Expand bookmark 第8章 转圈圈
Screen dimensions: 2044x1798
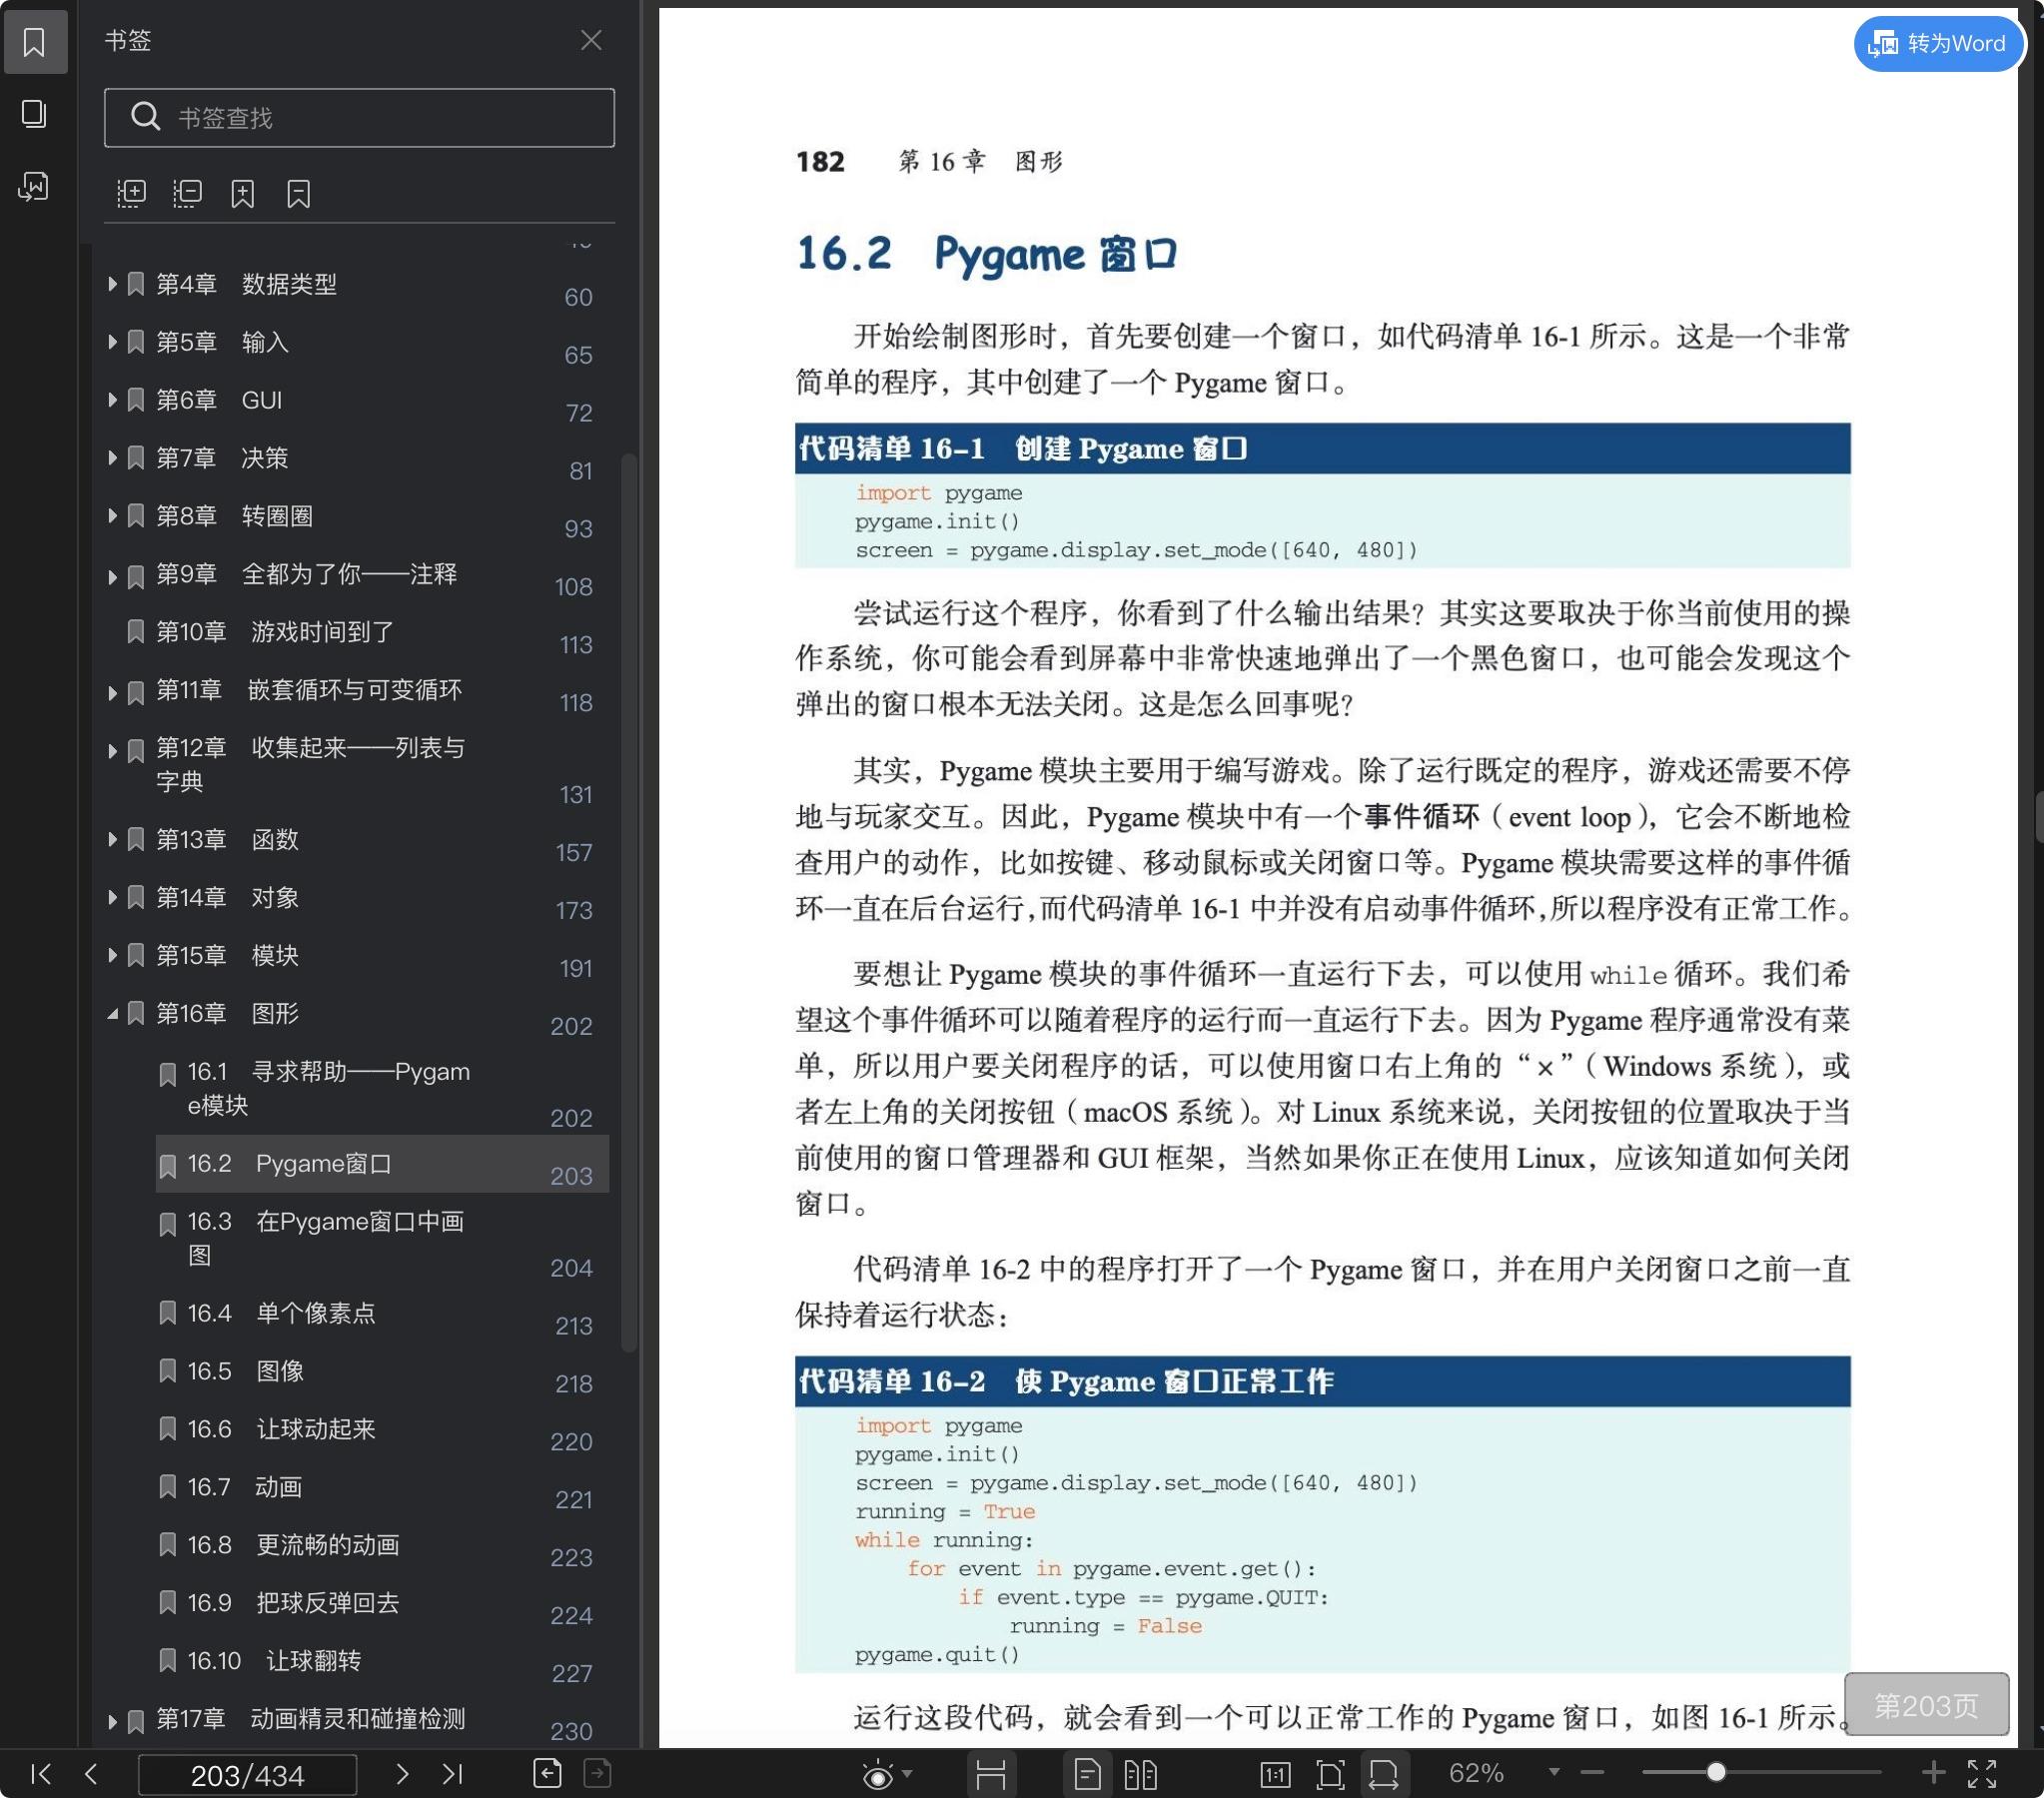click(x=112, y=516)
